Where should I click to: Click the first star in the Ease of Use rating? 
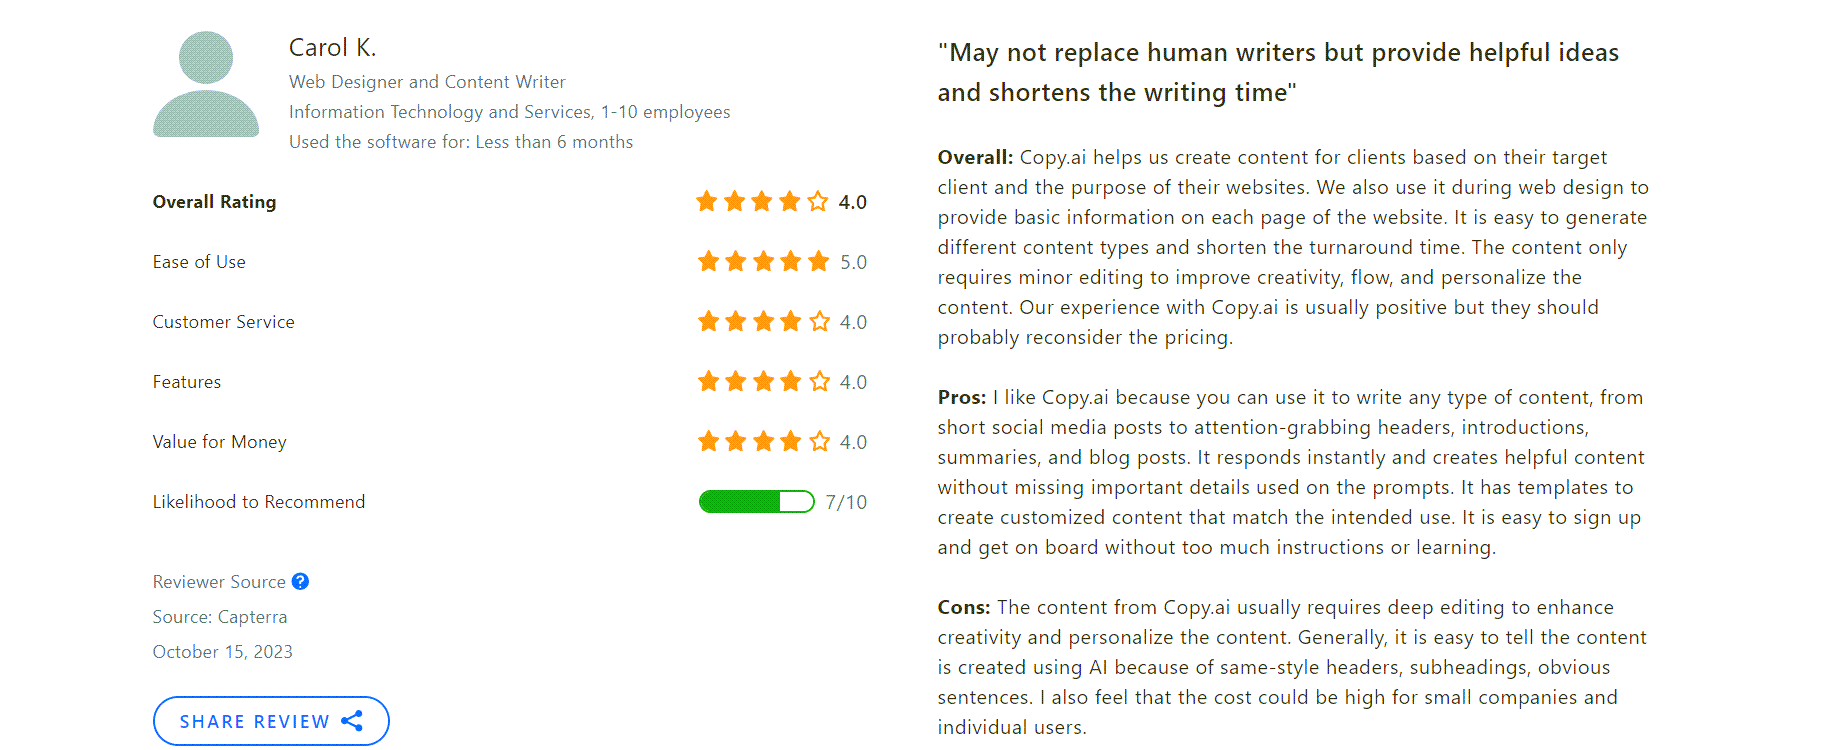click(x=707, y=261)
